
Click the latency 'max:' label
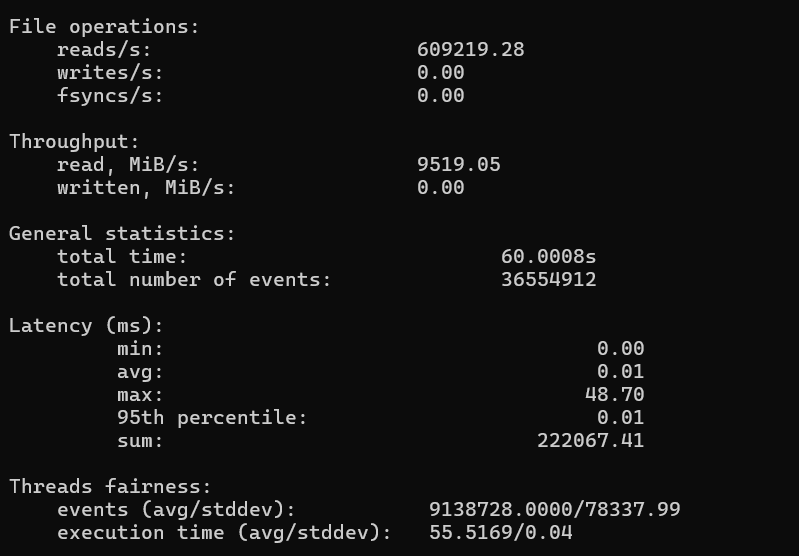(140, 394)
